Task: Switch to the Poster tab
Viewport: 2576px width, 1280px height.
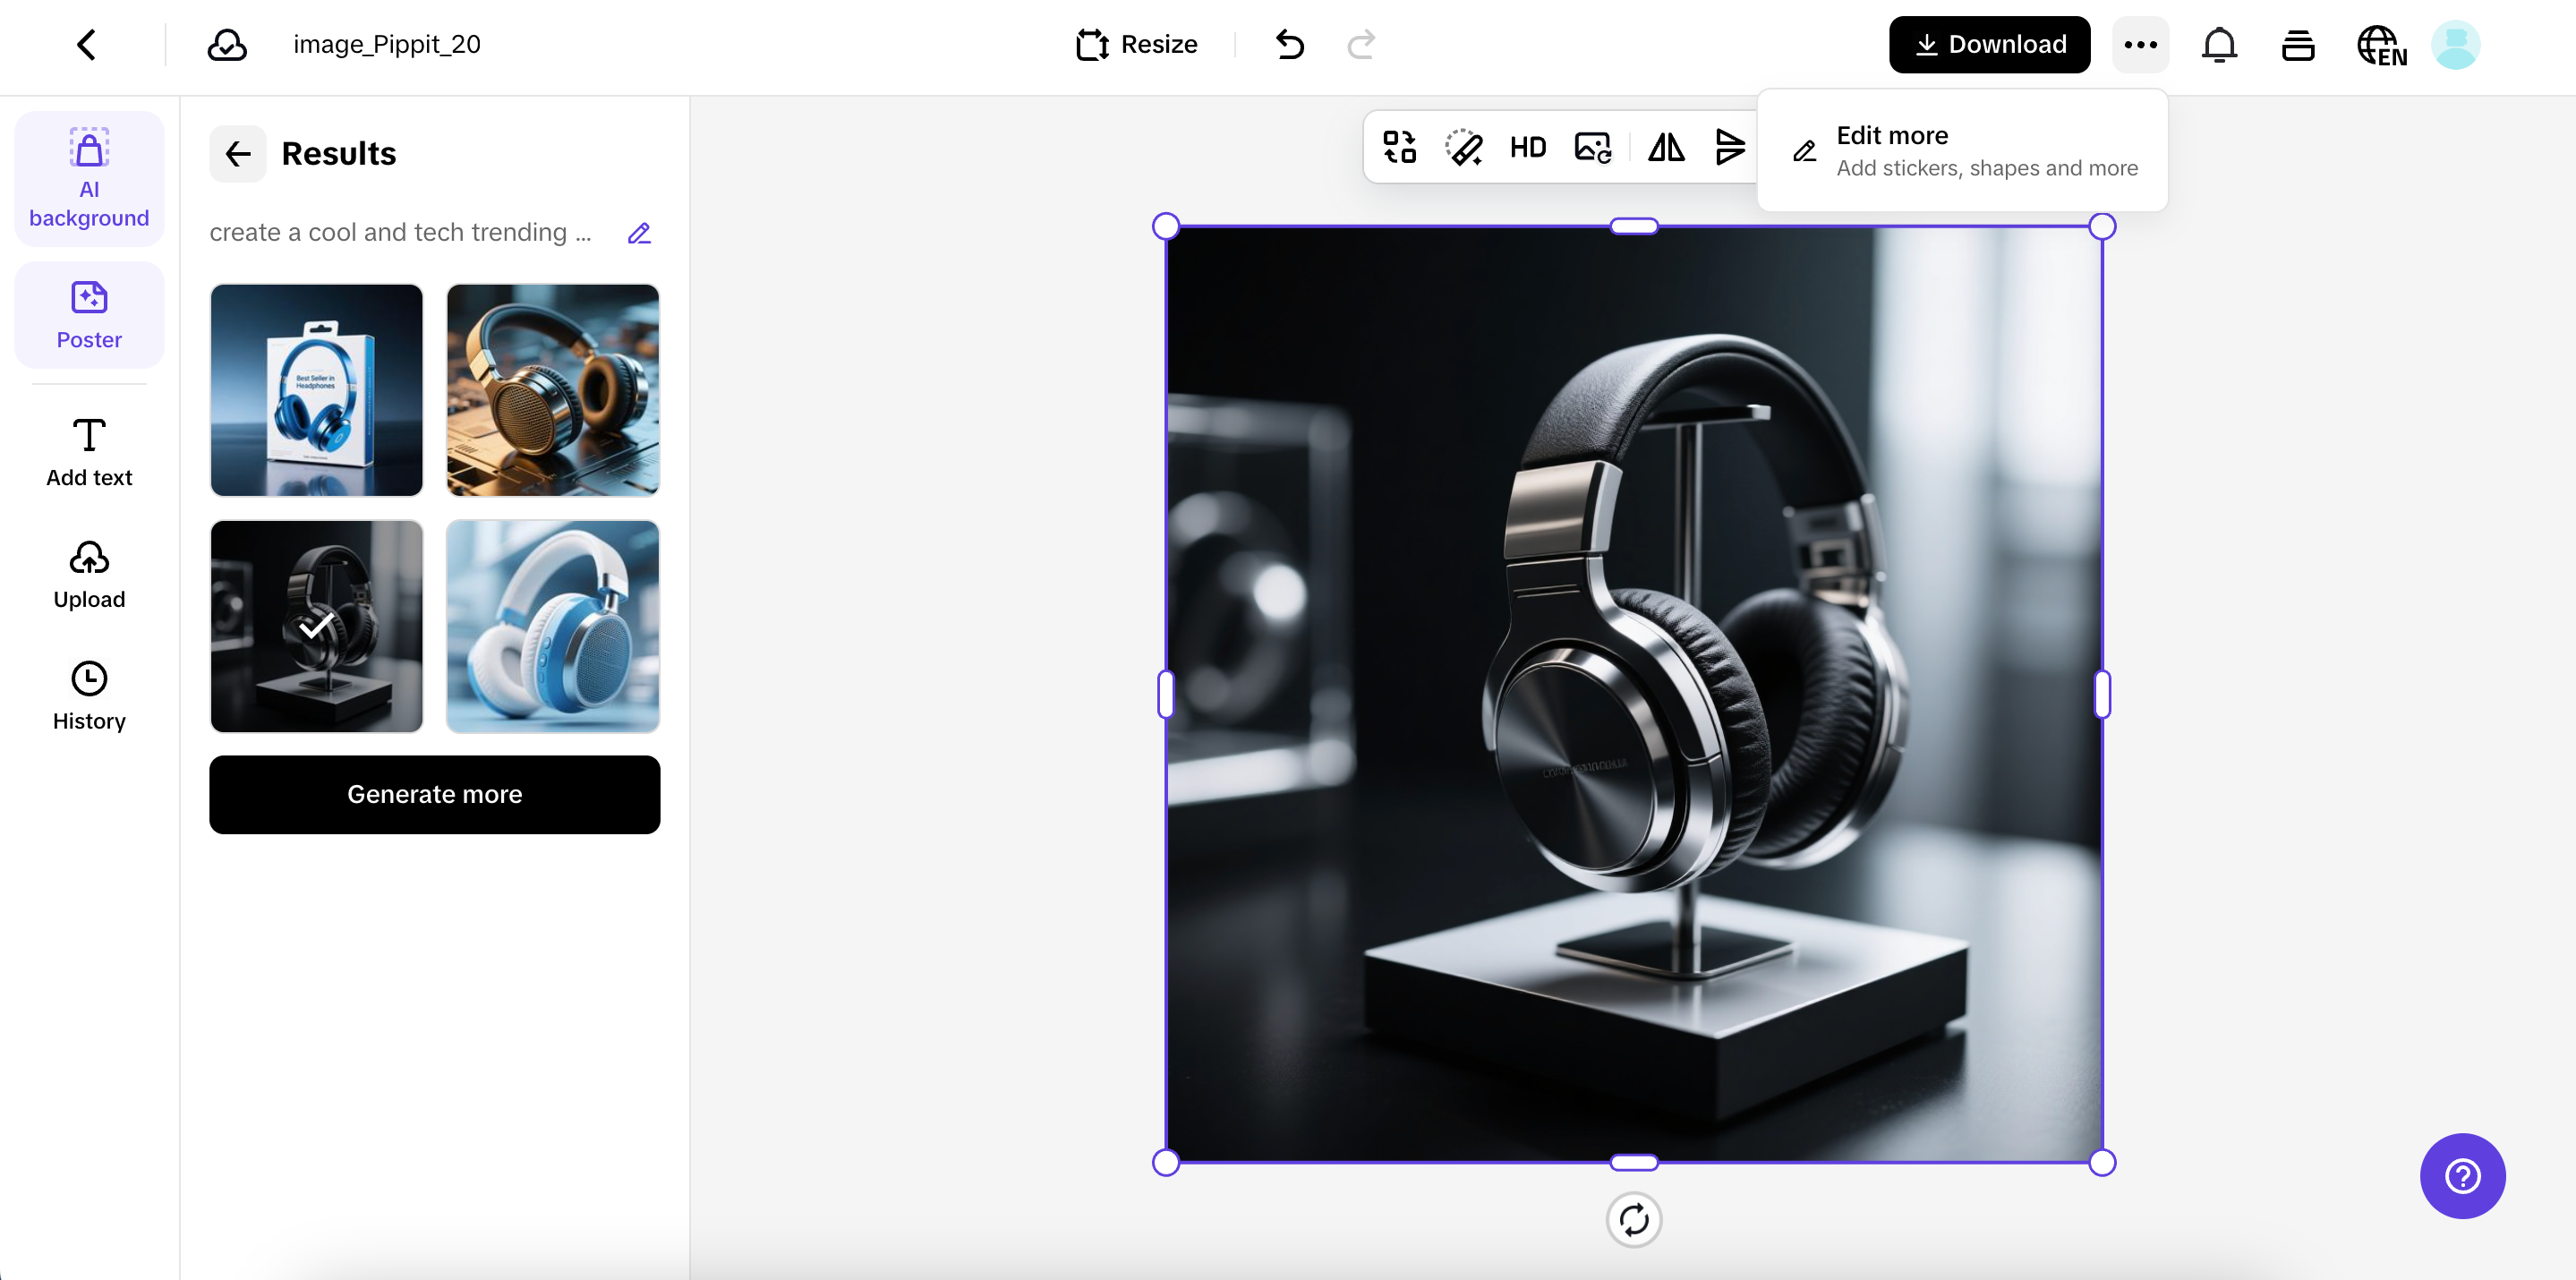Action: tap(89, 315)
